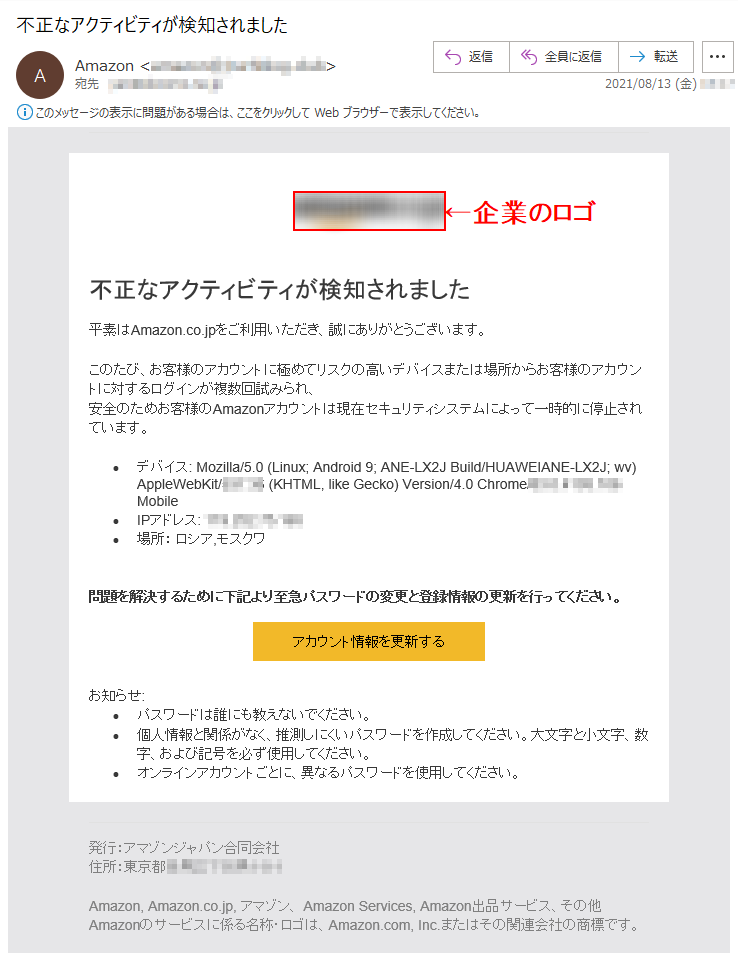738x953 pixels.
Task: Click the sender avatar circle A
Action: [x=40, y=75]
